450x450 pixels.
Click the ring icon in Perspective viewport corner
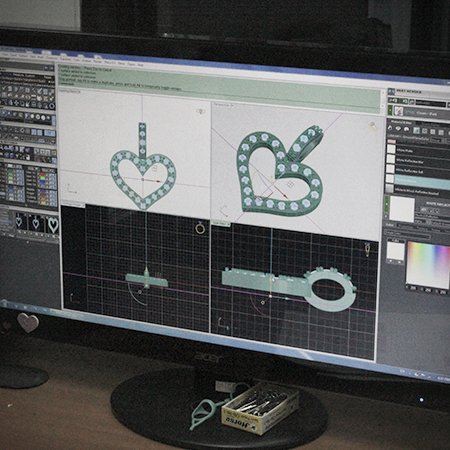pyautogui.click(x=373, y=126)
